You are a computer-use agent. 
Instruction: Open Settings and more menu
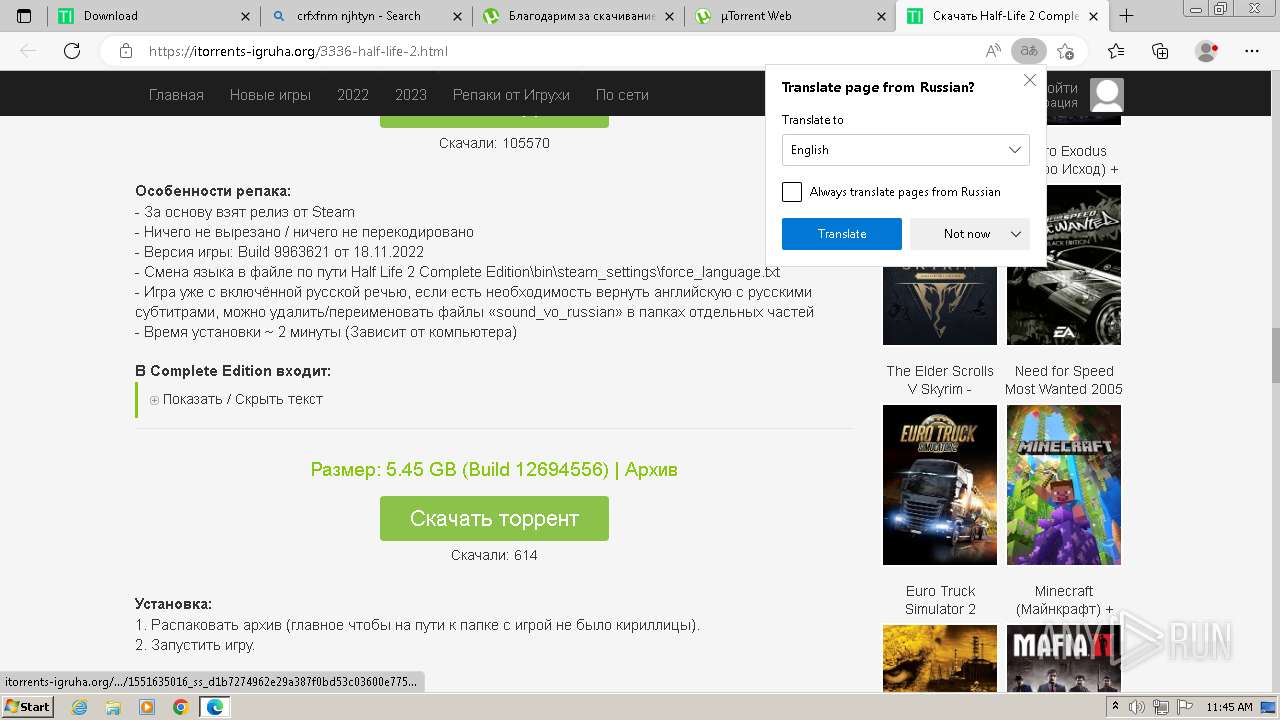pyautogui.click(x=1252, y=51)
